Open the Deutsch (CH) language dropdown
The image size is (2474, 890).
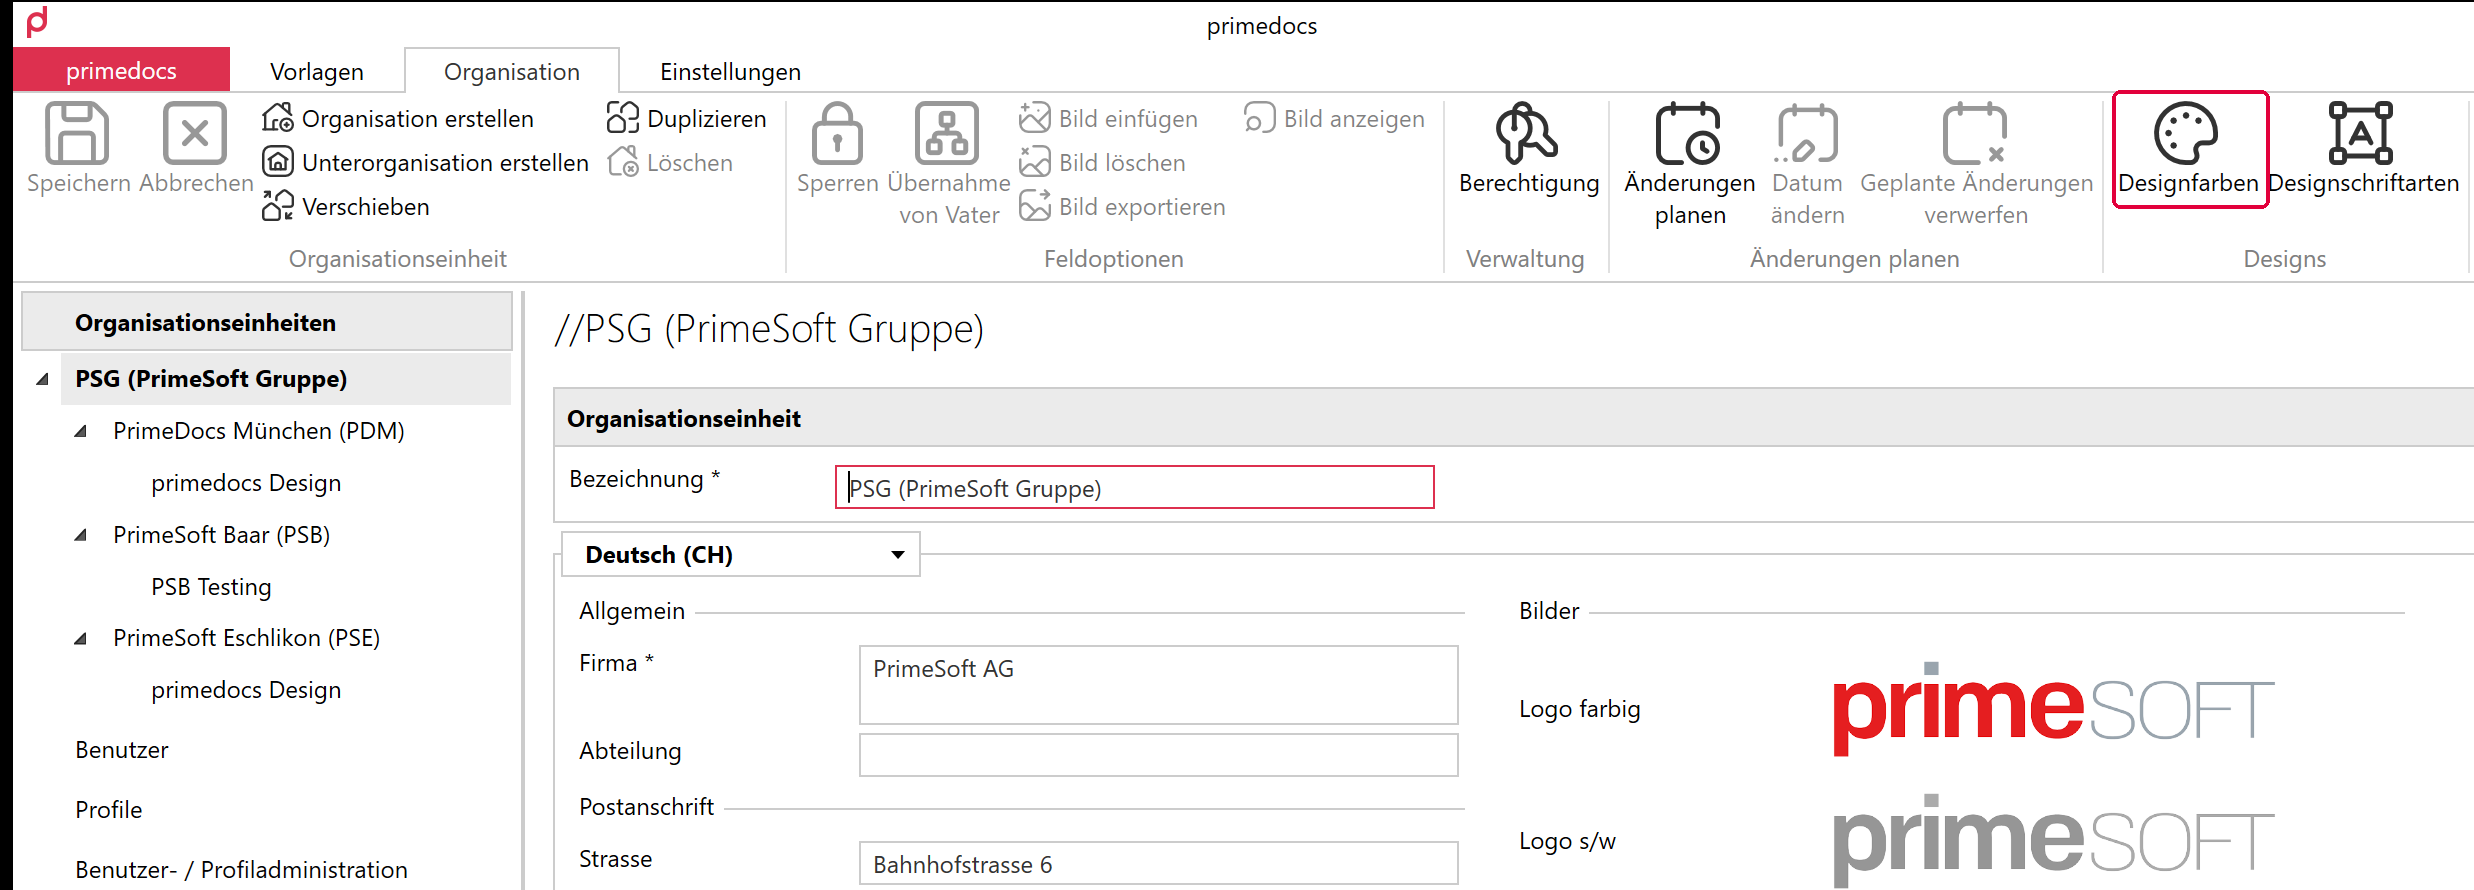coord(740,554)
